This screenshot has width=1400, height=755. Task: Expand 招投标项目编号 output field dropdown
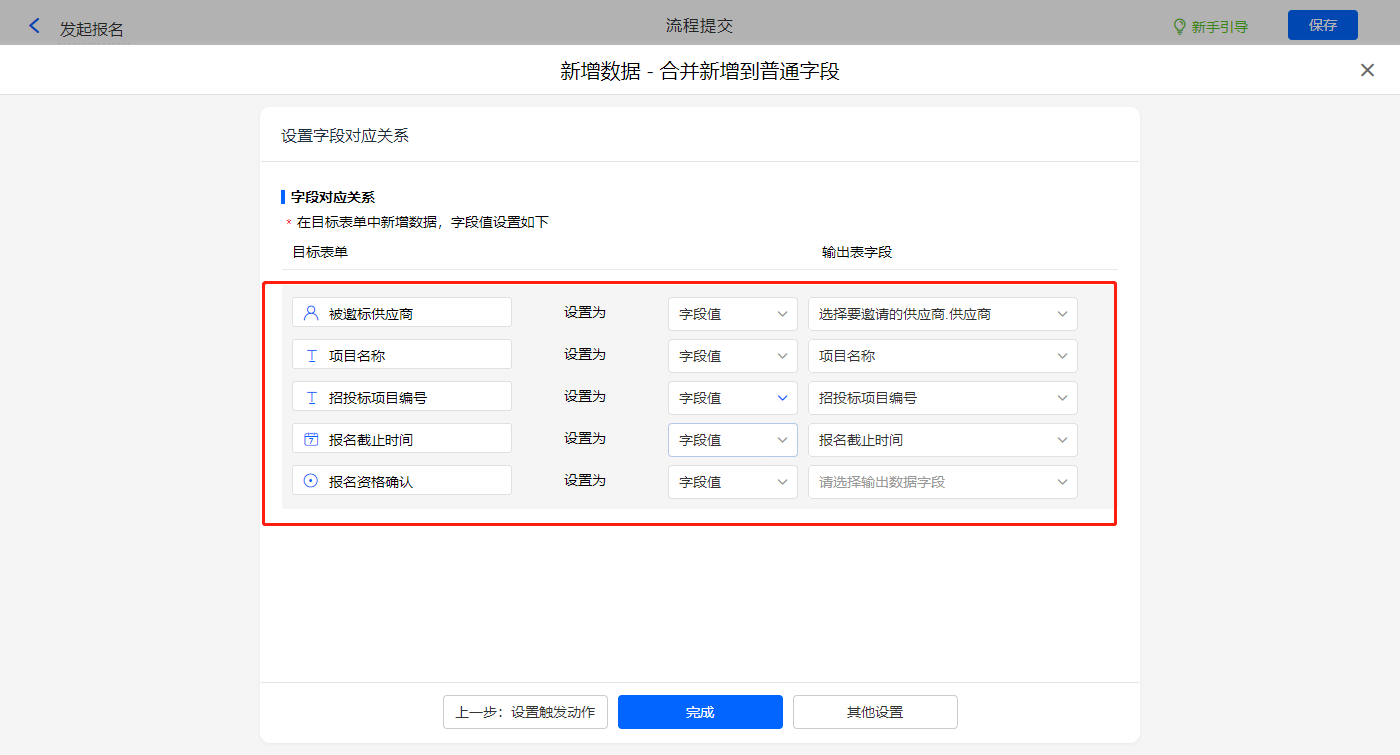coord(942,398)
